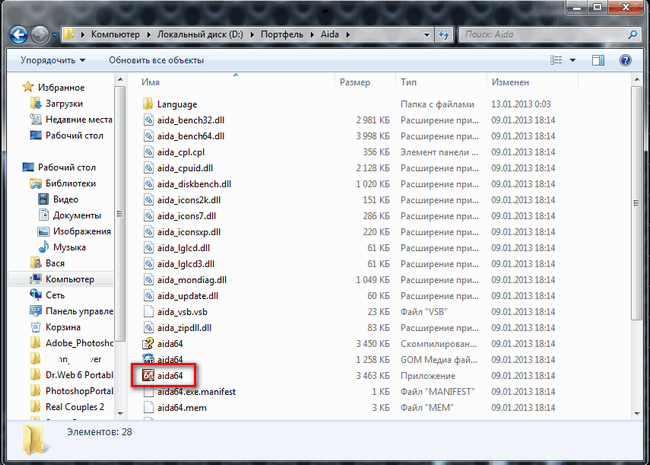Click the icon of 'aida64.mem'
The height and width of the screenshot is (465, 650).
point(148,407)
